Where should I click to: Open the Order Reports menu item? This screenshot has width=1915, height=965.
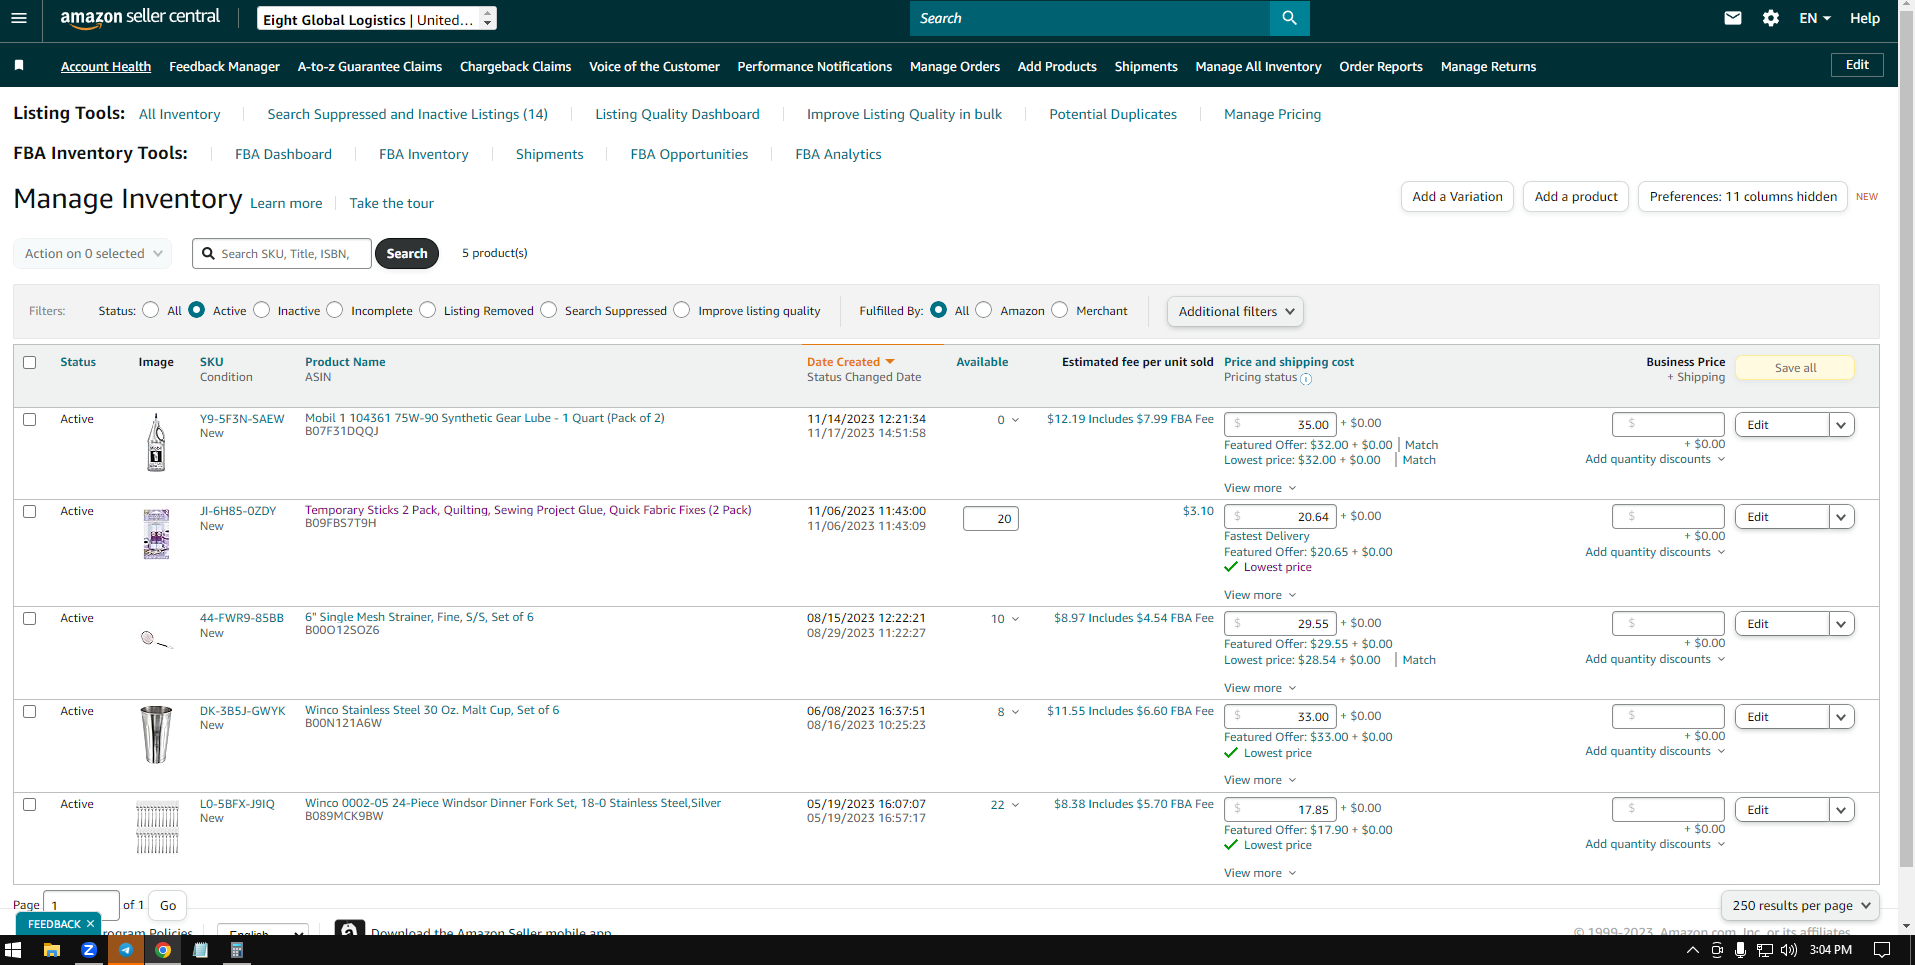click(x=1381, y=67)
